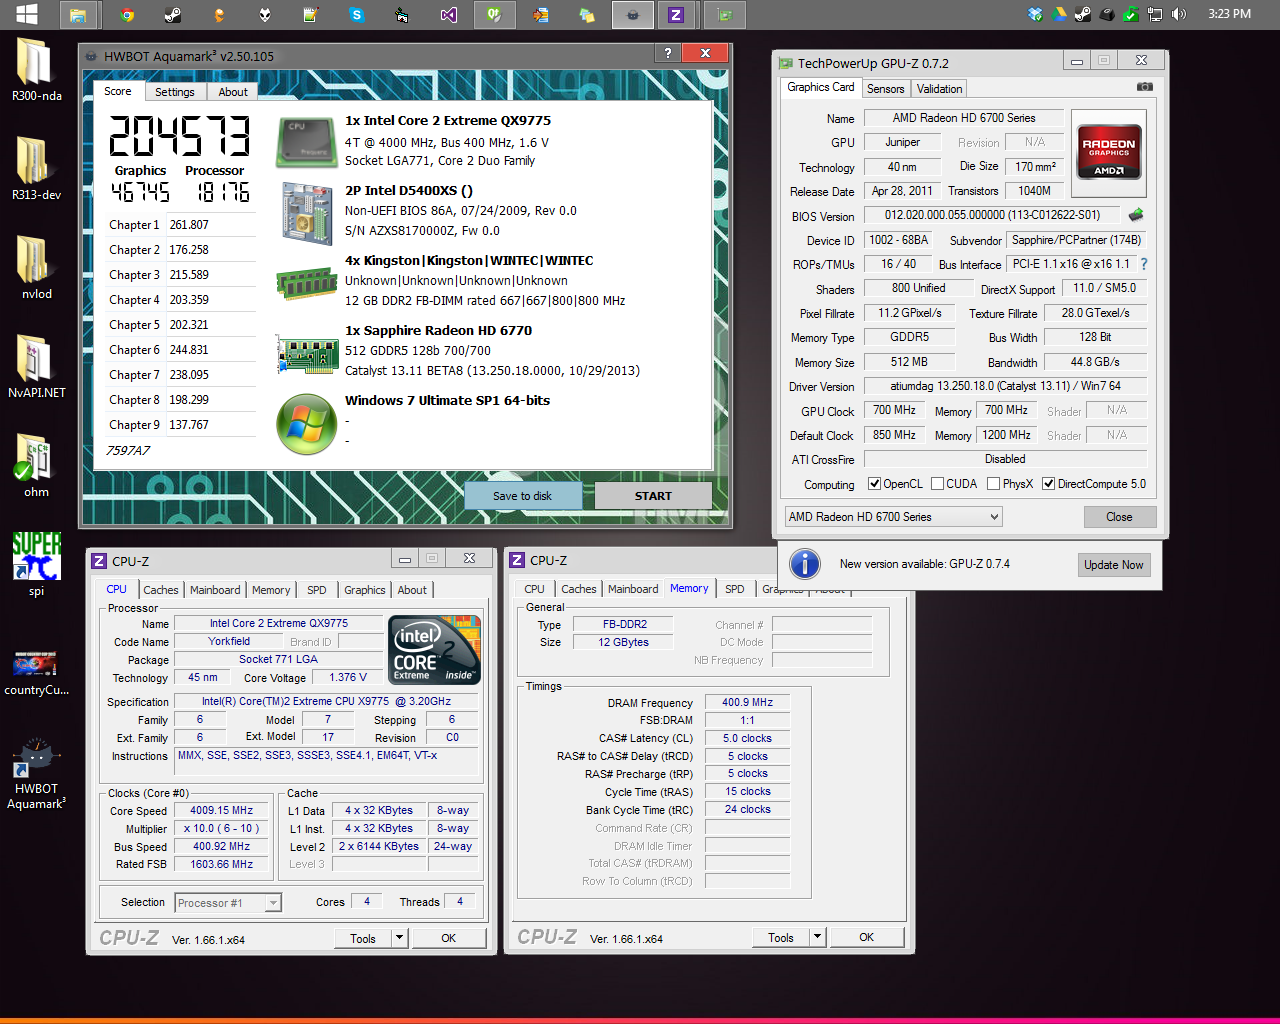Click the BIOS save chip icon in GPU-Z
The height and width of the screenshot is (1024, 1280).
(x=1136, y=214)
